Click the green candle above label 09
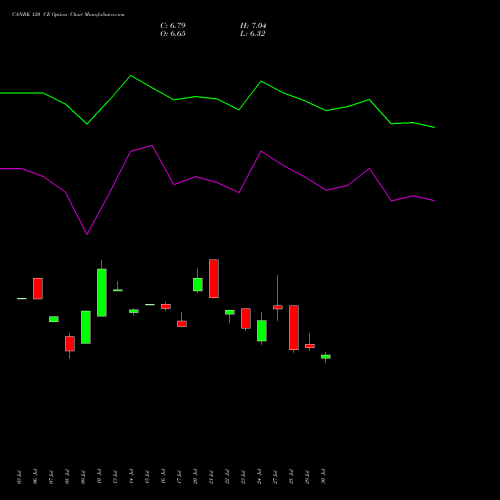The width and height of the screenshot is (500, 500). click(x=86, y=327)
